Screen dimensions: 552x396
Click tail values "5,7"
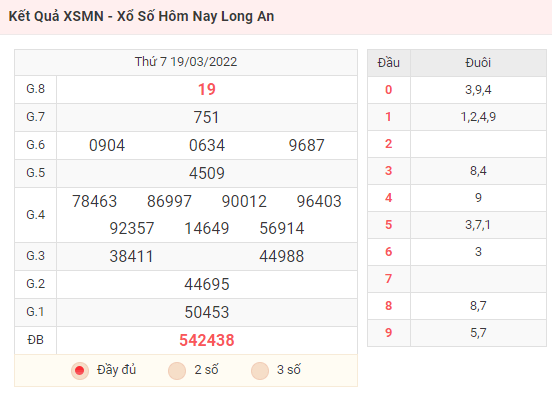click(478, 333)
